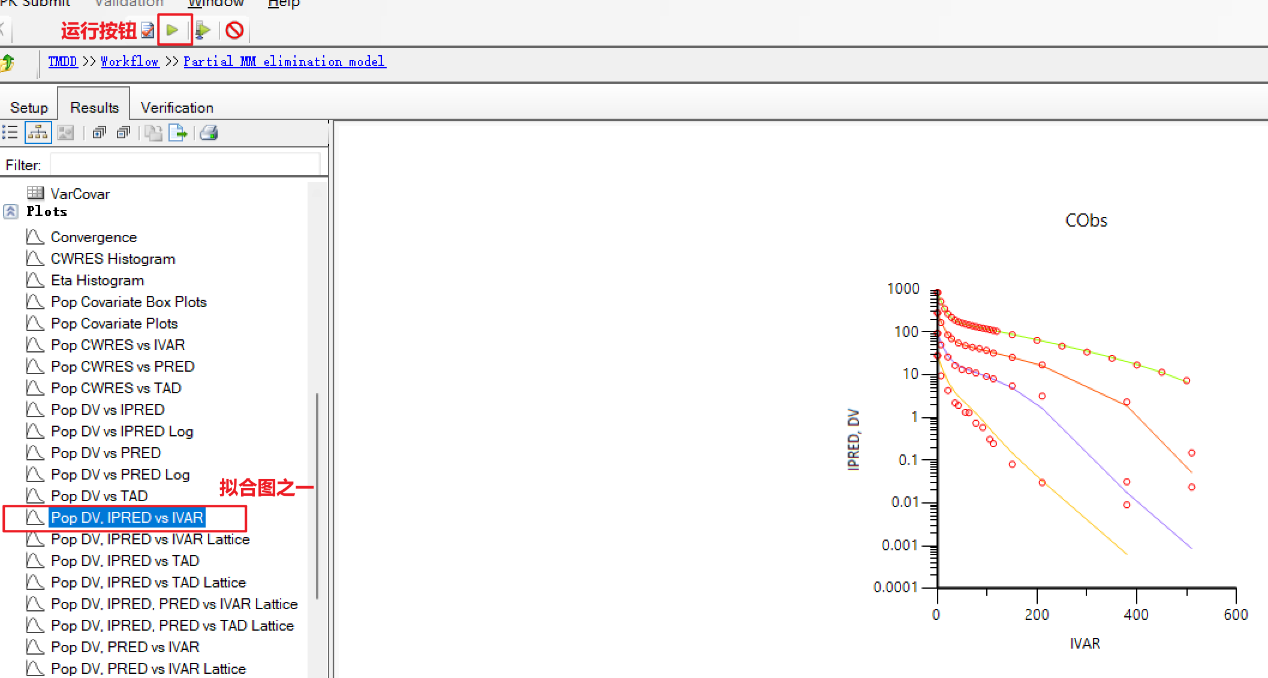Click the greyed thumbnail view icon
This screenshot has height=678, width=1268.
pos(66,132)
